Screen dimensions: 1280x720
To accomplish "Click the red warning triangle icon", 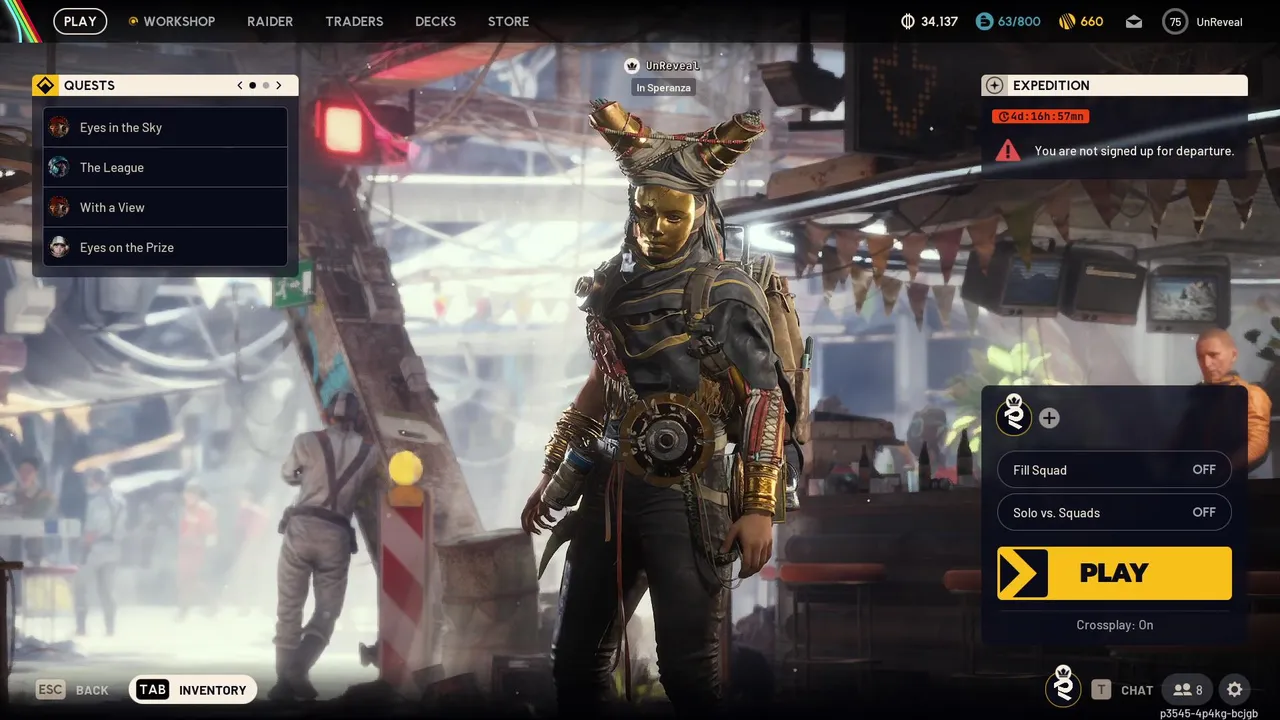I will click(x=1008, y=150).
